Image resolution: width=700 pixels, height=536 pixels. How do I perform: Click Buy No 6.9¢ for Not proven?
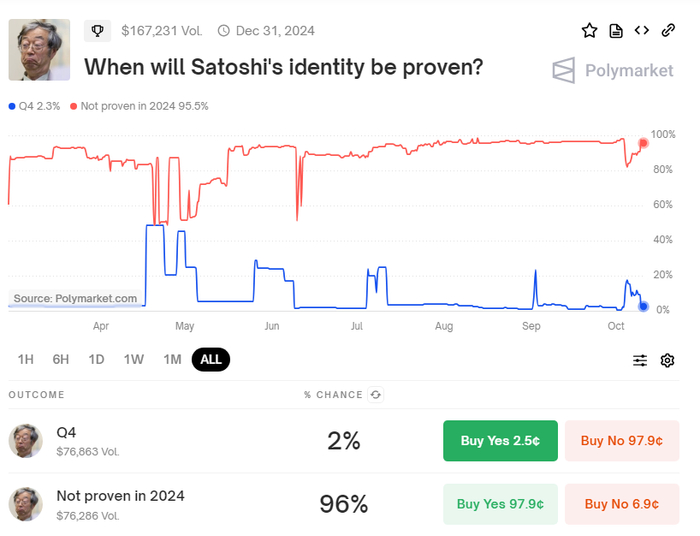(x=622, y=504)
